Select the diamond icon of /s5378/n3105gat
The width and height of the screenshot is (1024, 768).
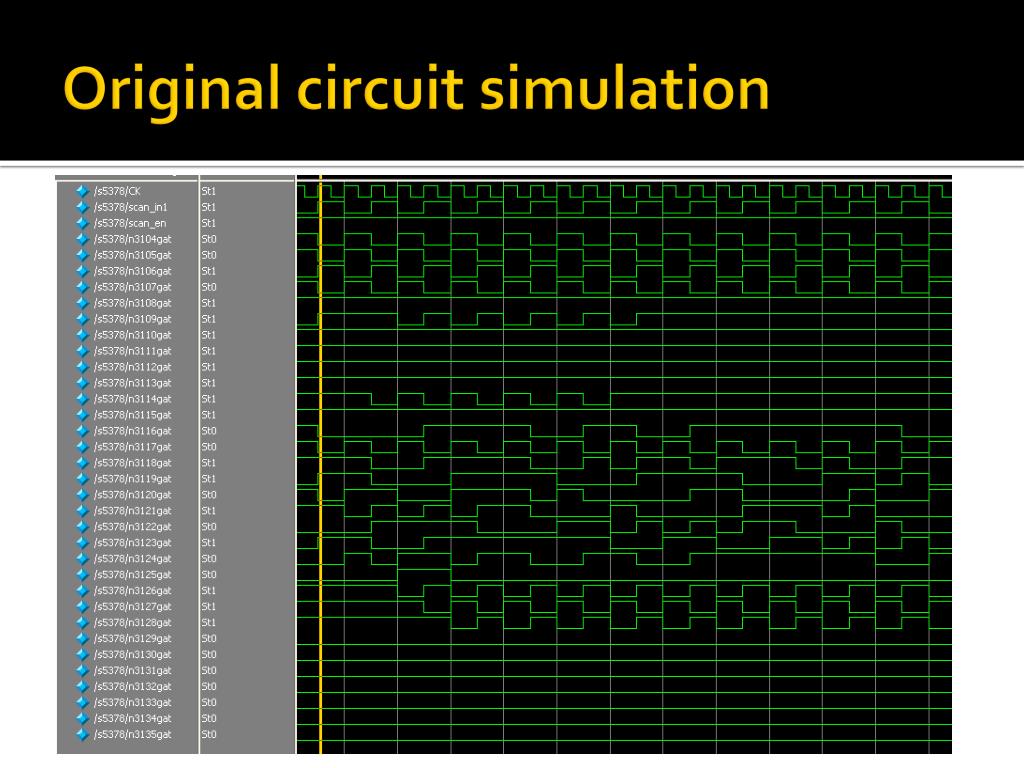click(82, 255)
